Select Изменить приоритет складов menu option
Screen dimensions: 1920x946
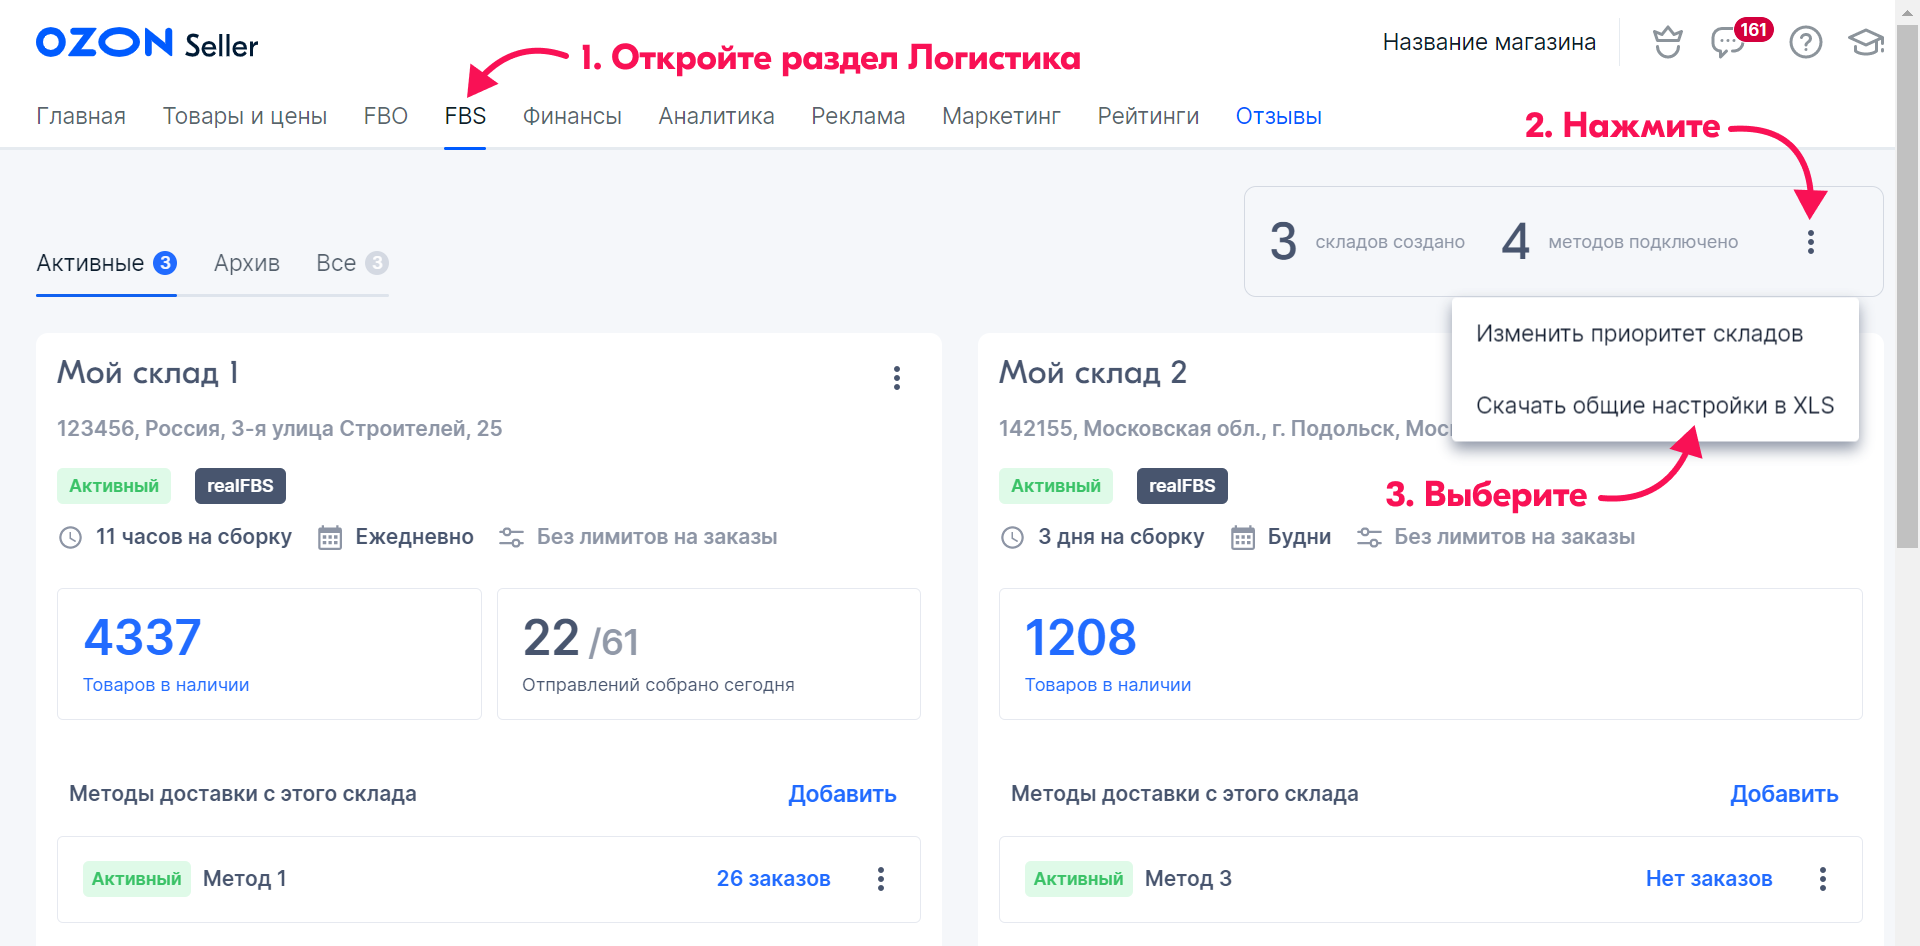coord(1639,334)
